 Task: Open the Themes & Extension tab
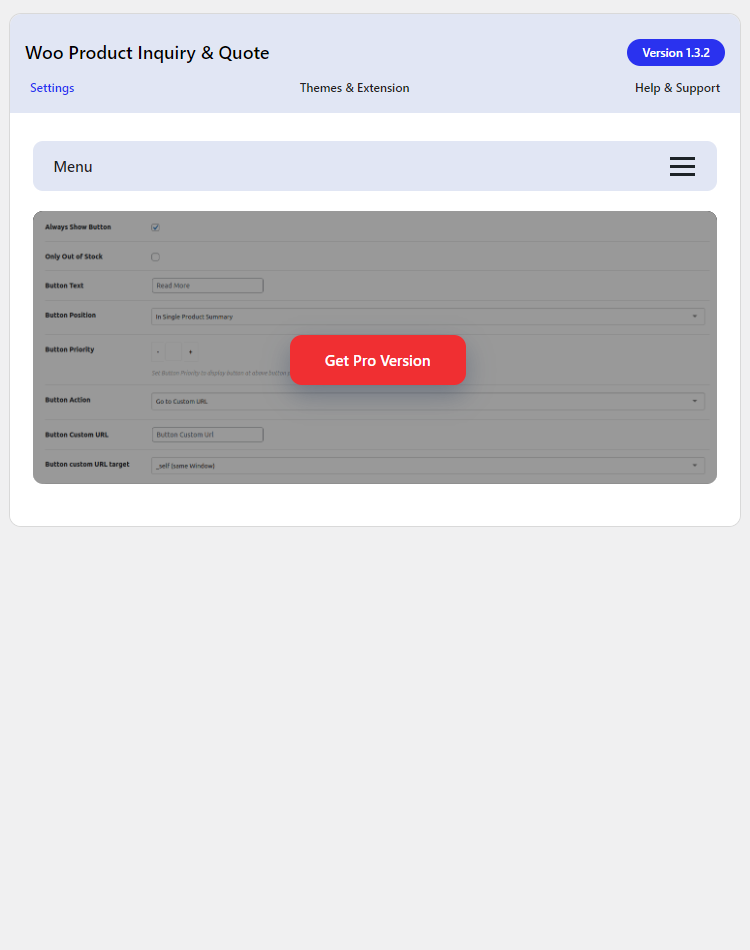[354, 88]
